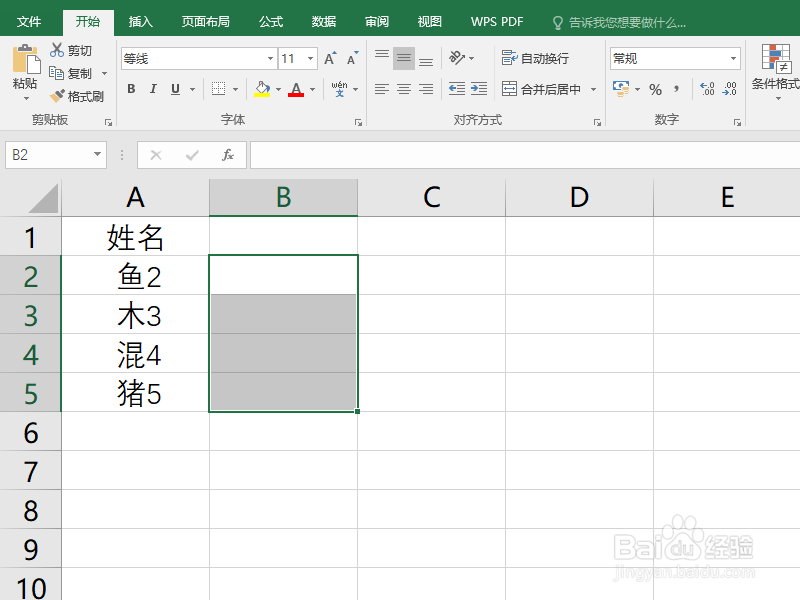Open the Name Box dropdown arrow

[97, 154]
